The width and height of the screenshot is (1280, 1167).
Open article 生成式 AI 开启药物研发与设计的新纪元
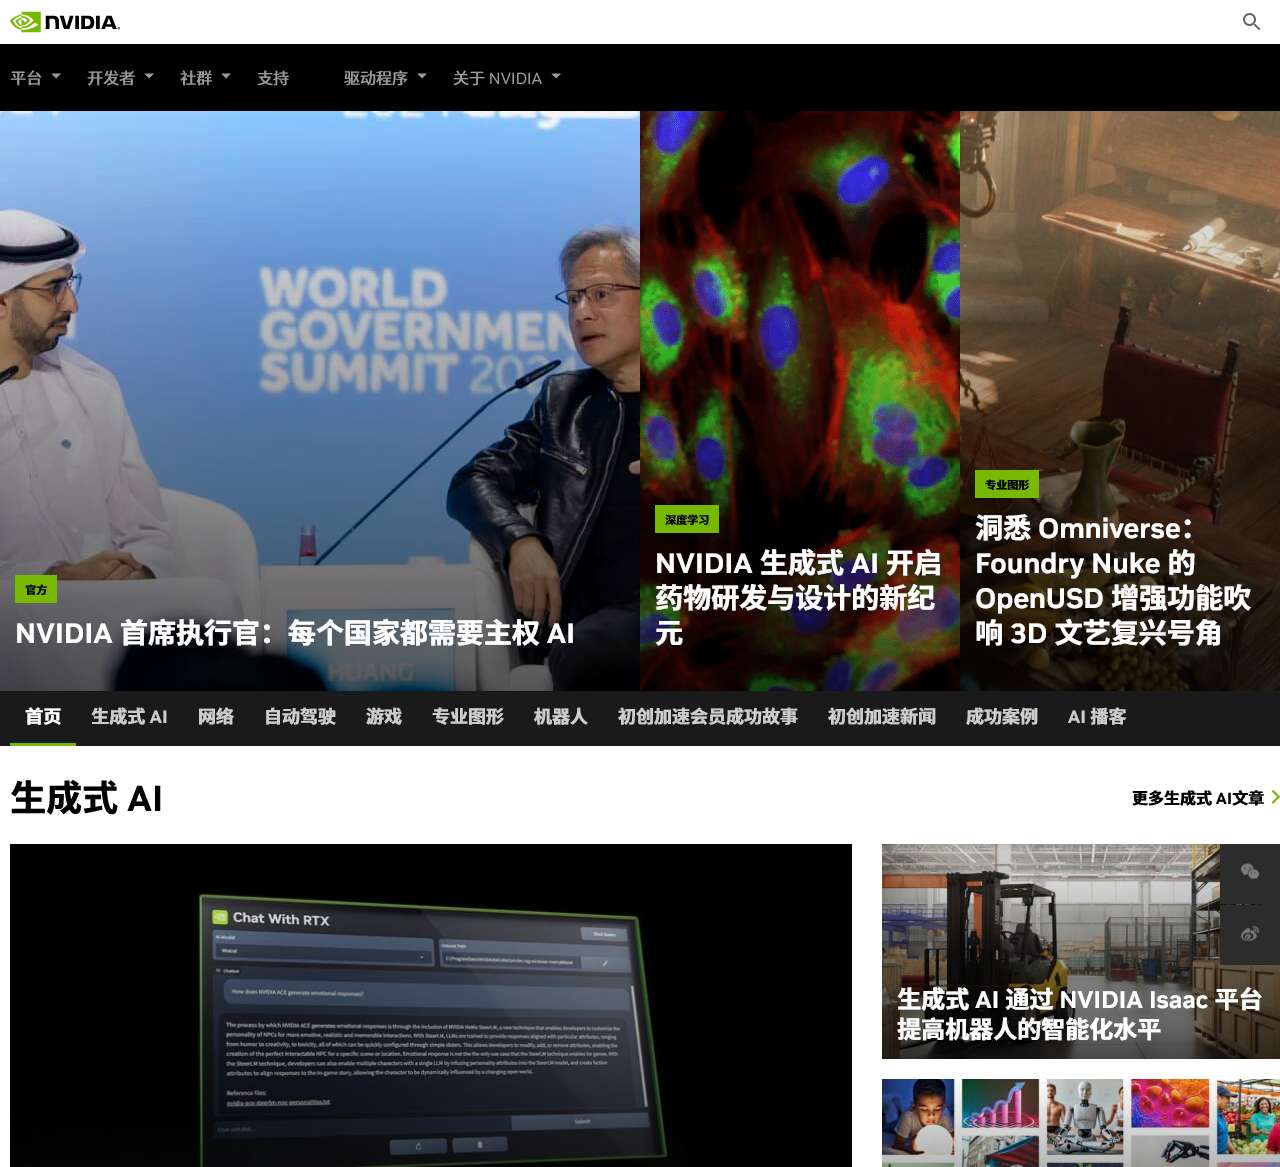tap(798, 598)
